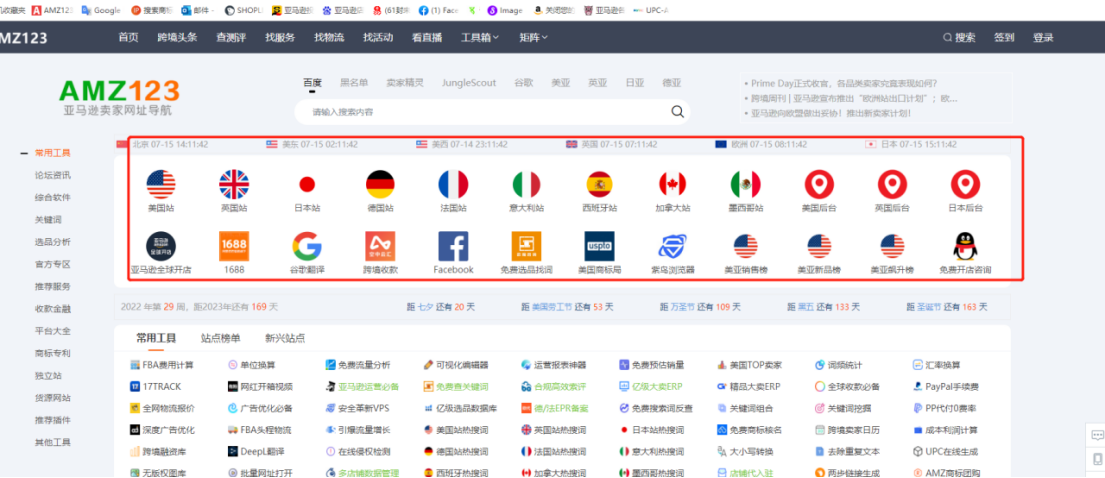The height and width of the screenshot is (478, 1105).
Task: Select the 黑名单 search tab
Action: (354, 82)
